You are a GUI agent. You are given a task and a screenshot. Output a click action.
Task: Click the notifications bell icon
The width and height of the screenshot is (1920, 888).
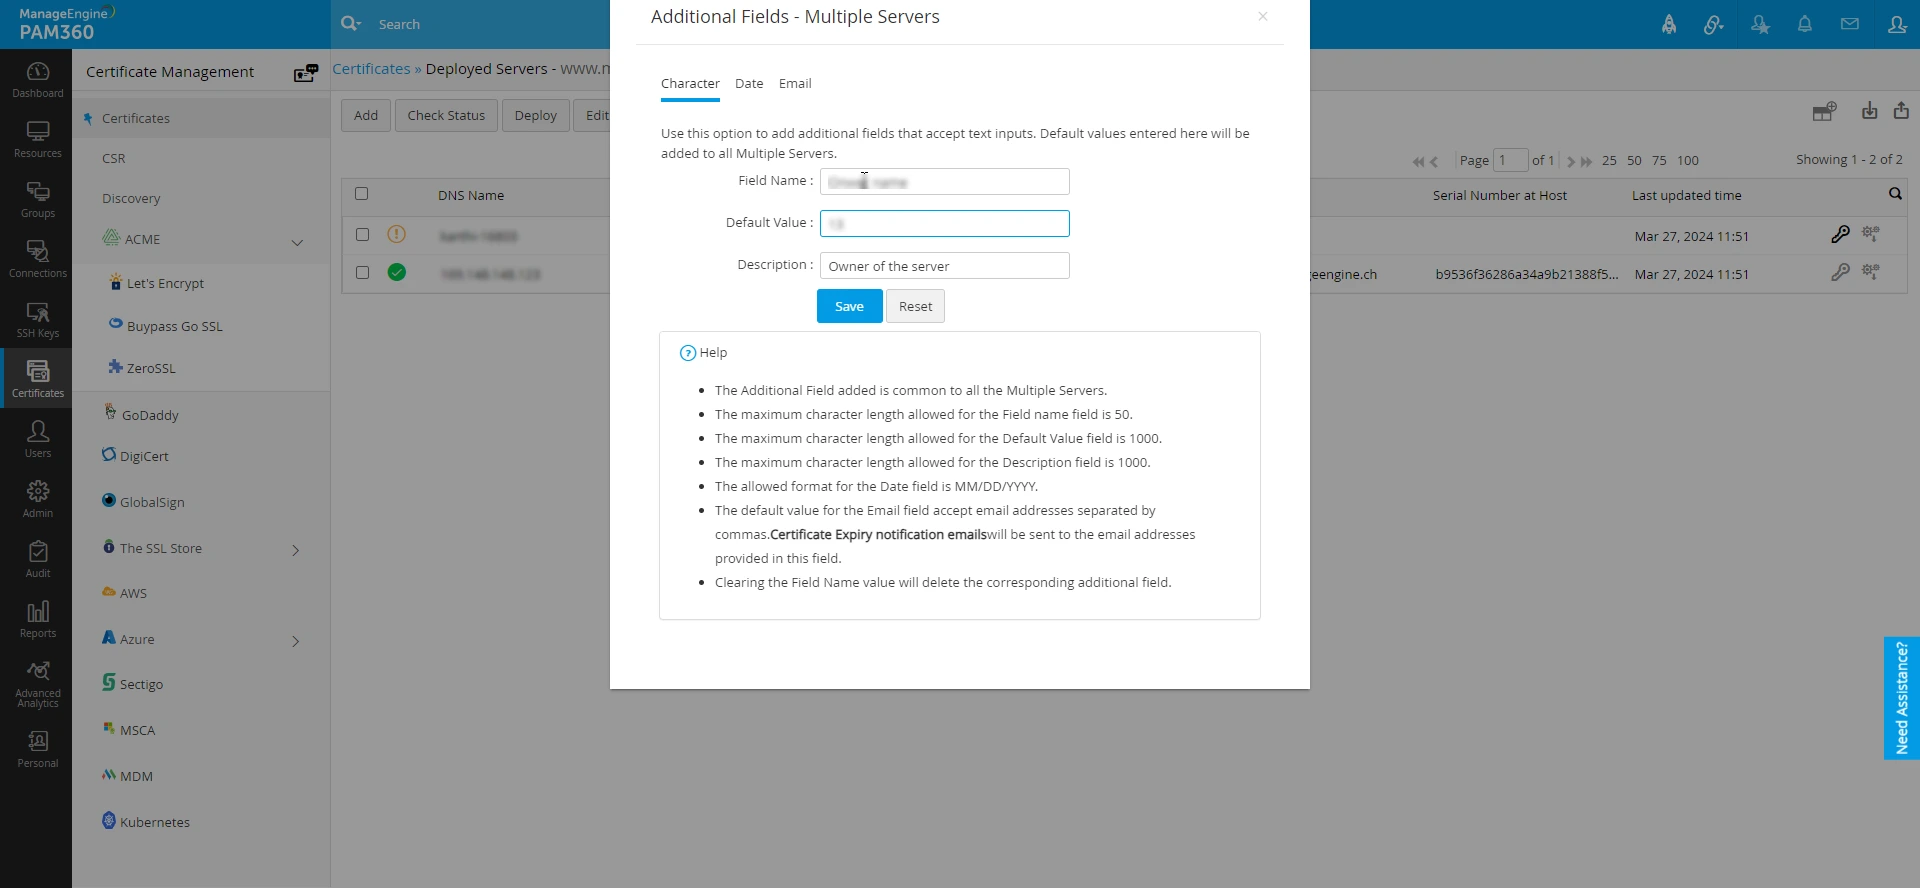click(x=1804, y=24)
